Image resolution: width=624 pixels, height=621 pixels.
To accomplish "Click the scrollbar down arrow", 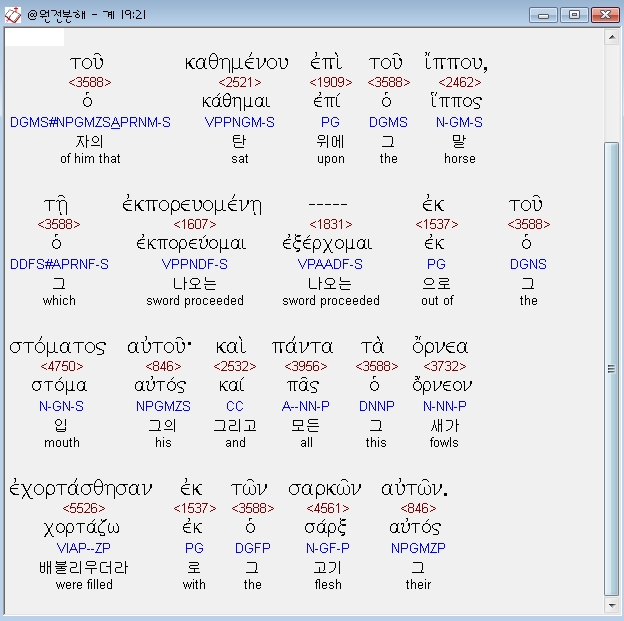I will 612,605.
